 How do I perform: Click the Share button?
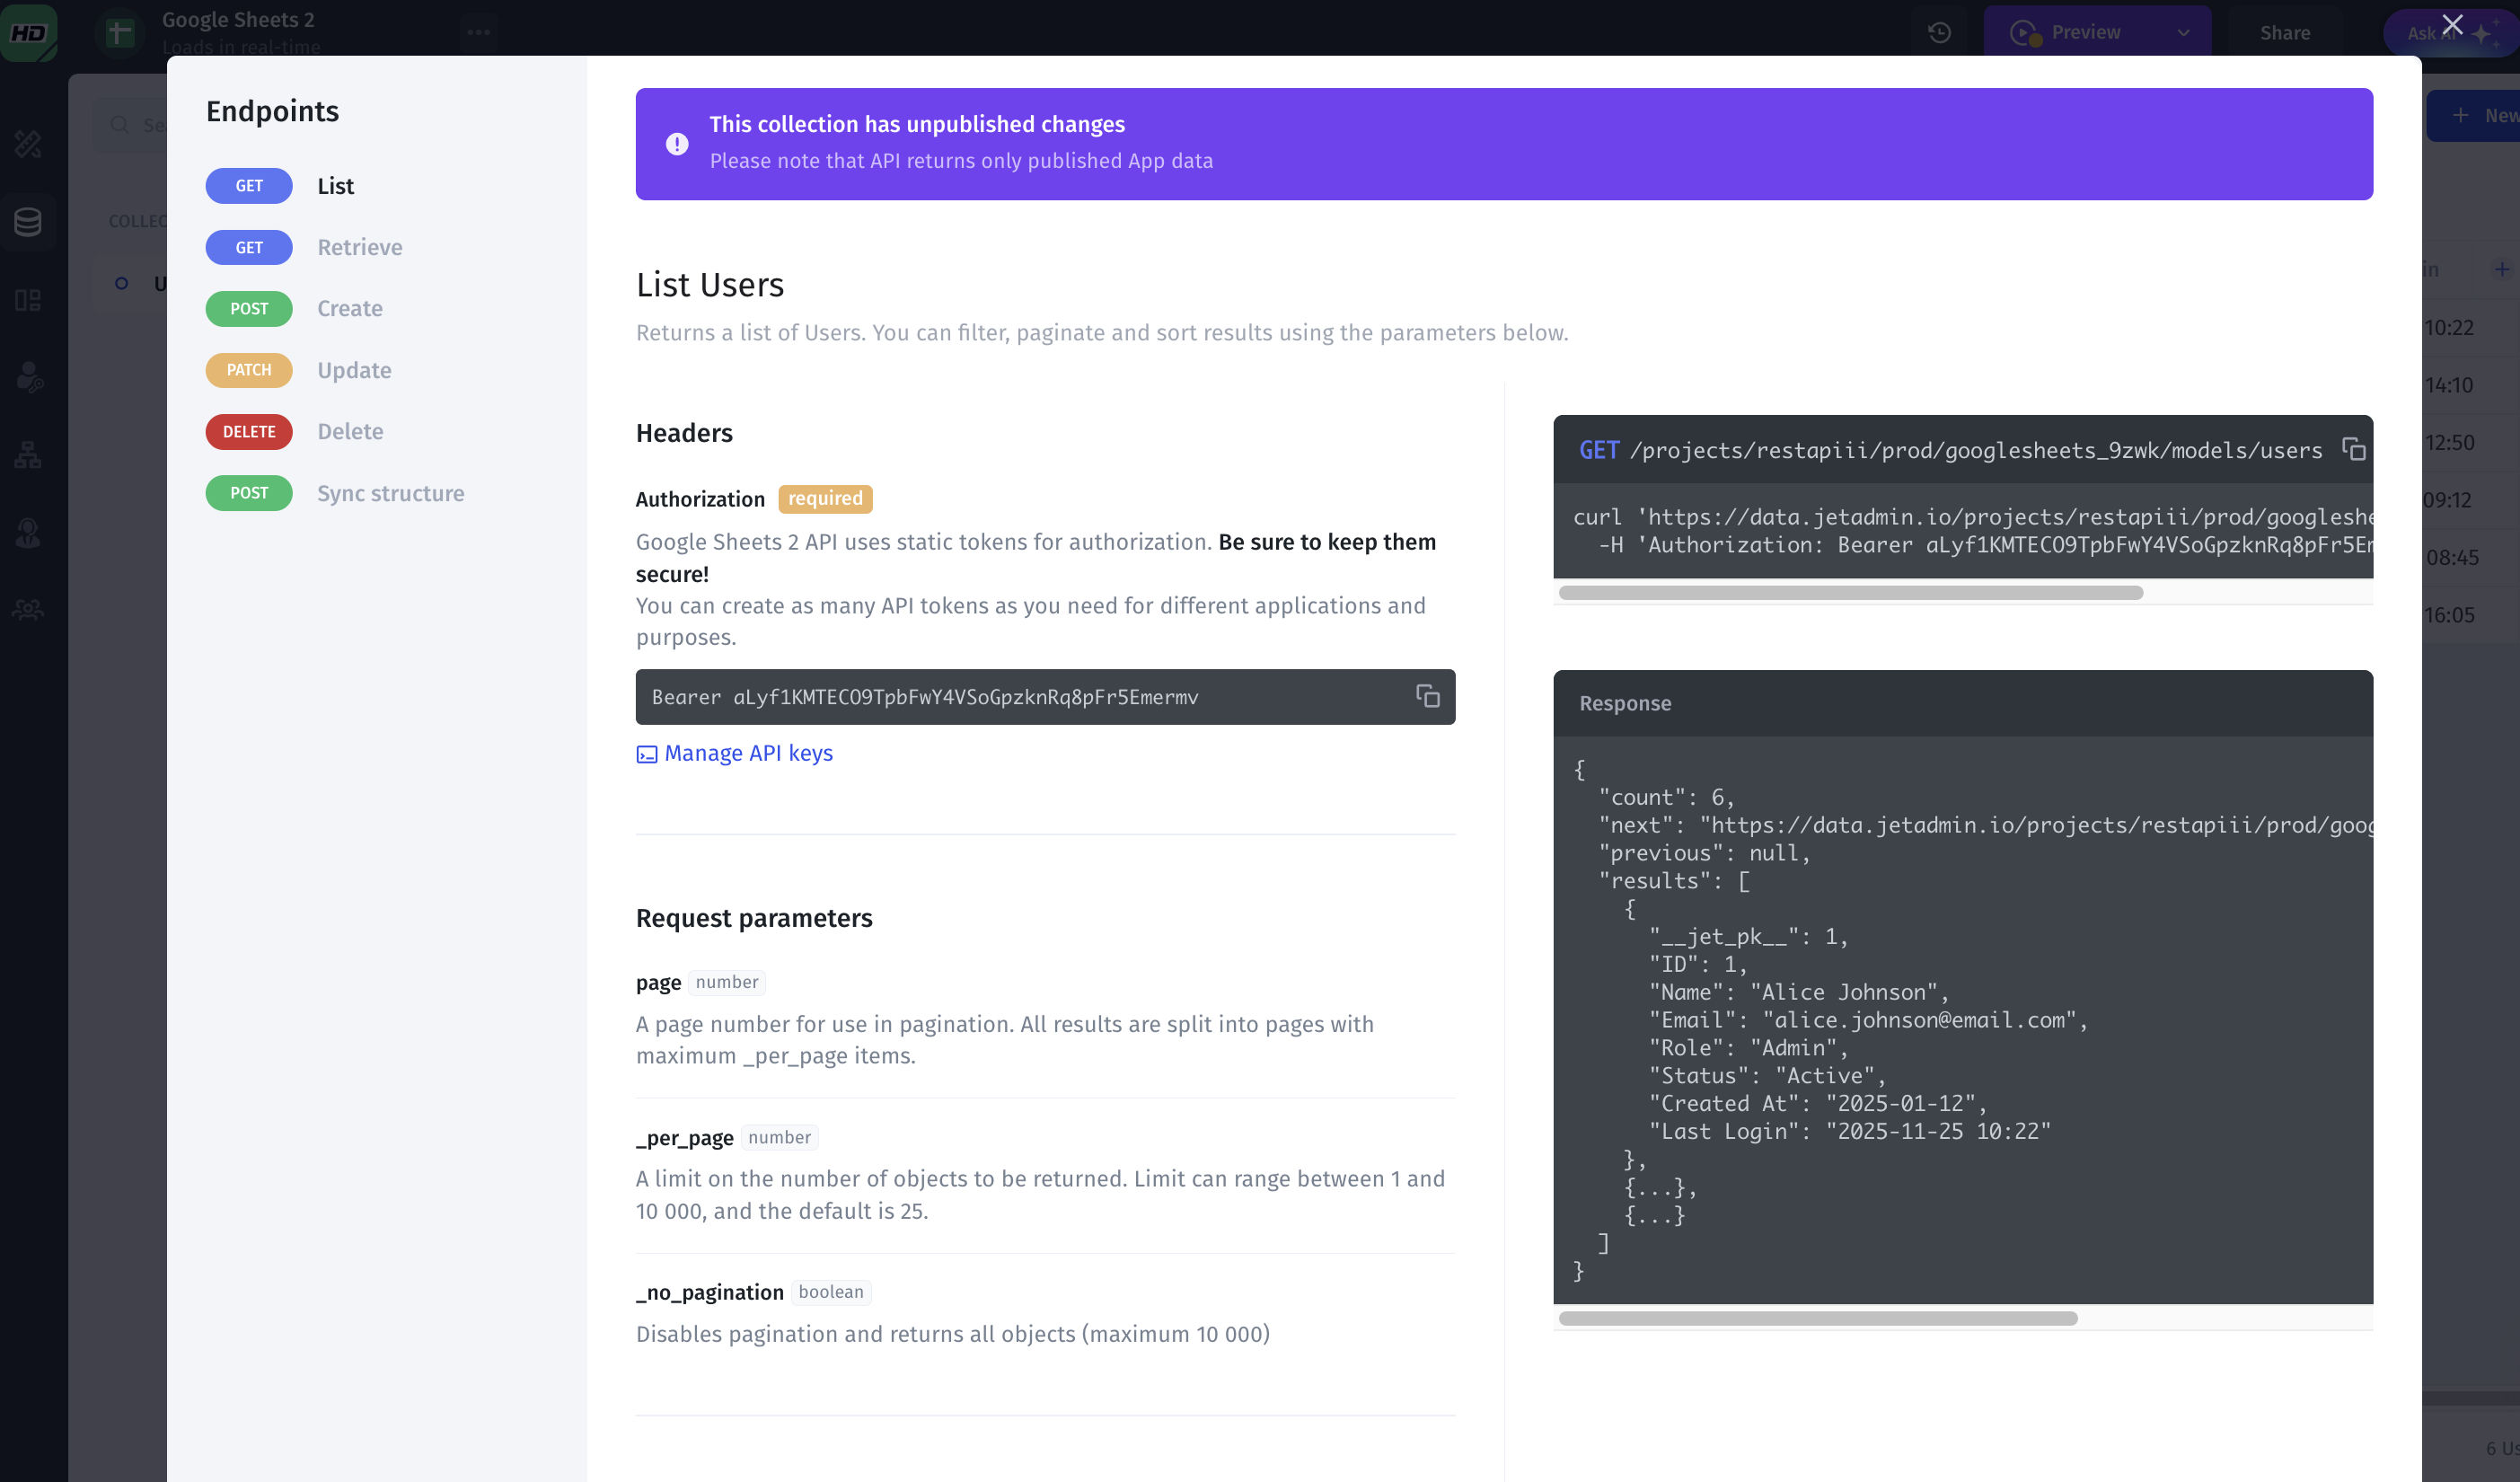[2284, 33]
